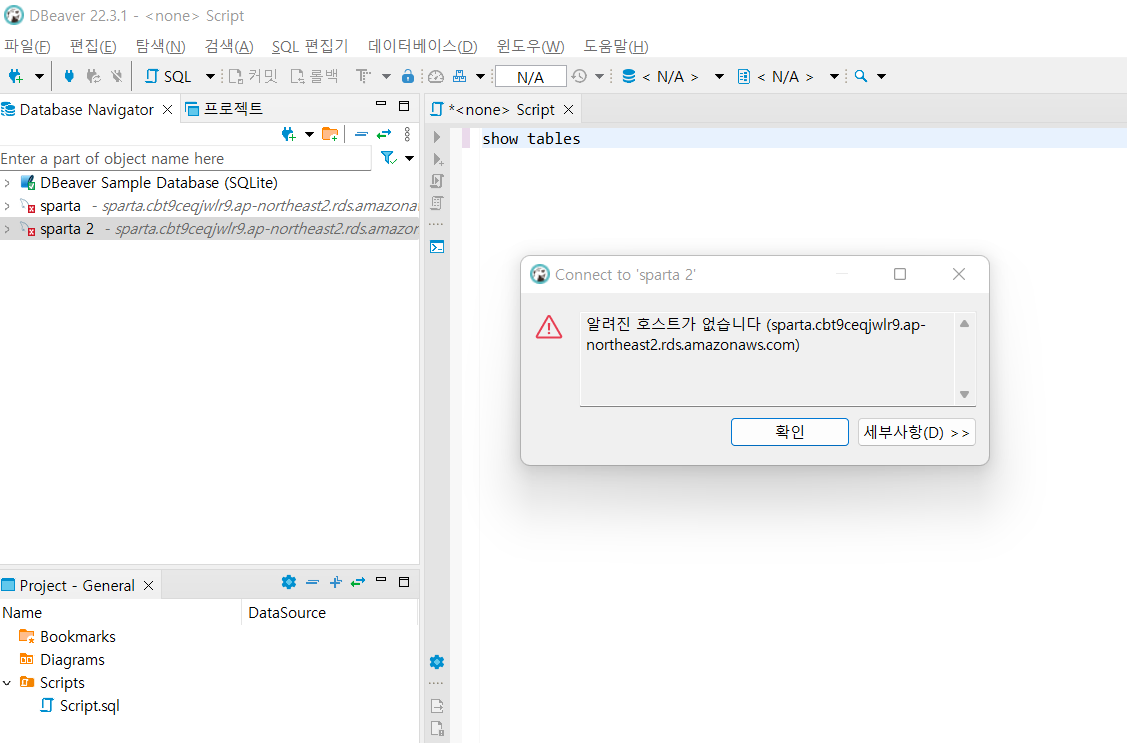Open the active datasource < N/A > selector
Screen dimensions: 1127x743
point(671,76)
